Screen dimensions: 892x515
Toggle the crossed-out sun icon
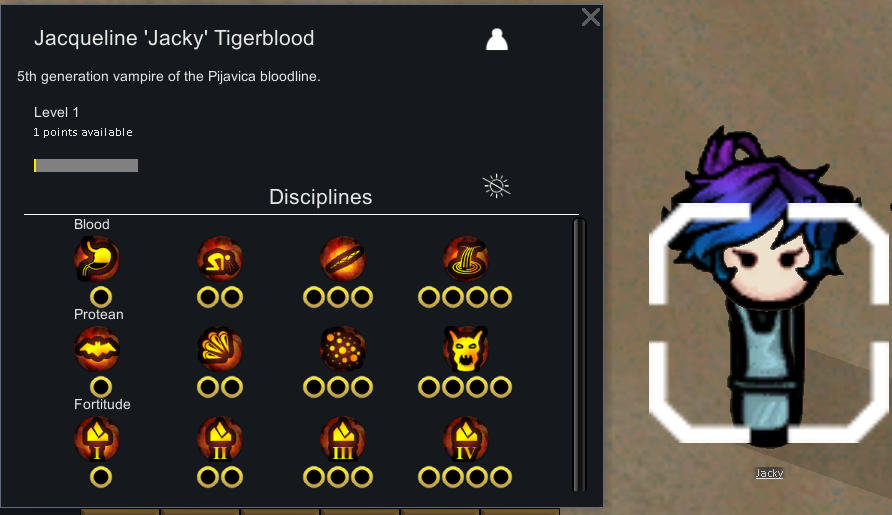click(496, 186)
